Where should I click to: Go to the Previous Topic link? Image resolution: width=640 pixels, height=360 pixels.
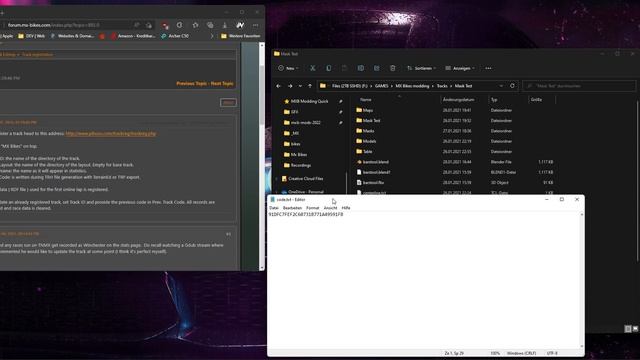[x=191, y=84]
